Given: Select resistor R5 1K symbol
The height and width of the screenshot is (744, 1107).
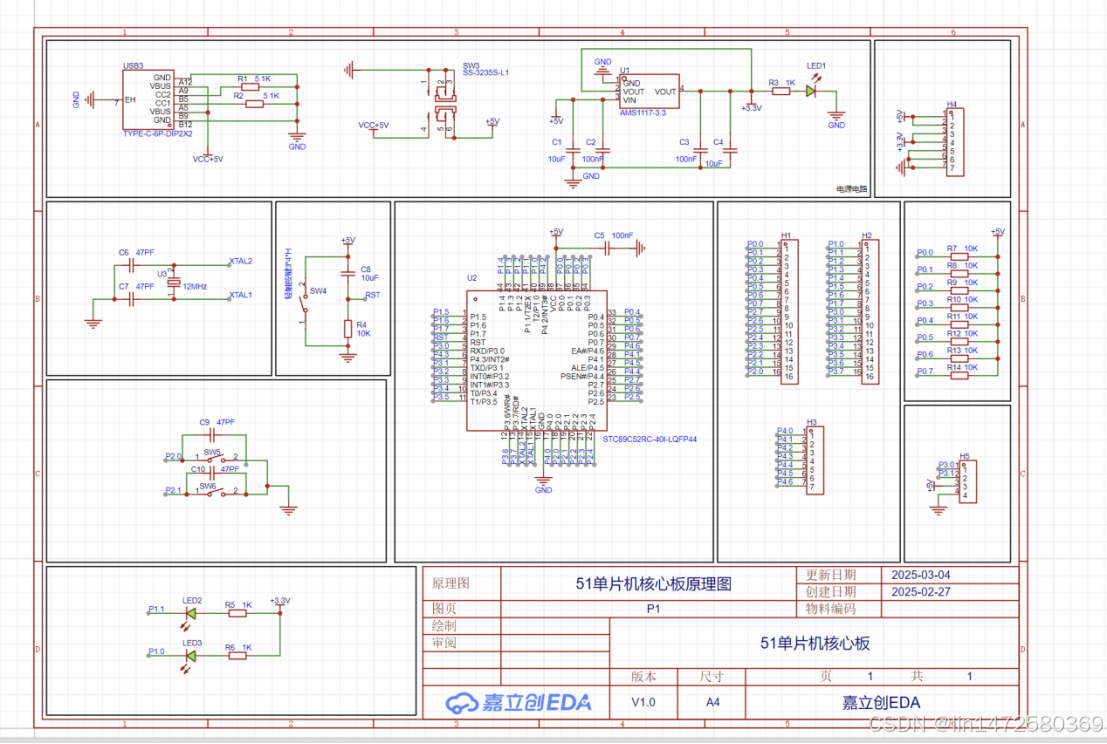Looking at the screenshot, I should (x=238, y=613).
